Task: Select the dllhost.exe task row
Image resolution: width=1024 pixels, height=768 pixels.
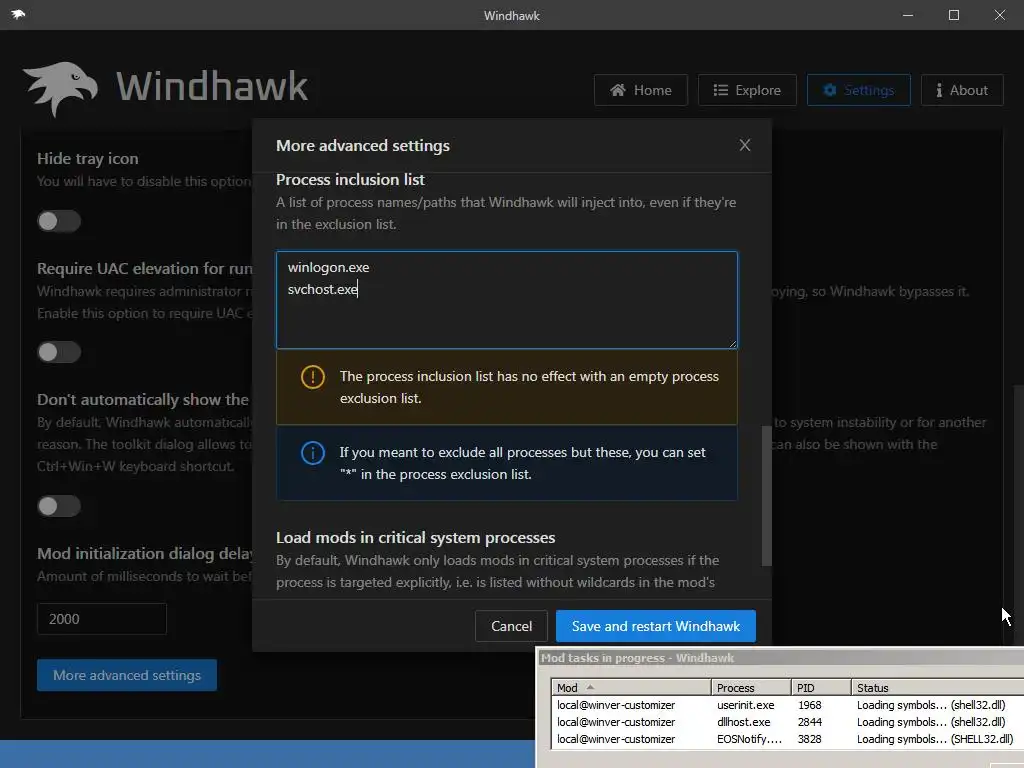Action: (787, 722)
